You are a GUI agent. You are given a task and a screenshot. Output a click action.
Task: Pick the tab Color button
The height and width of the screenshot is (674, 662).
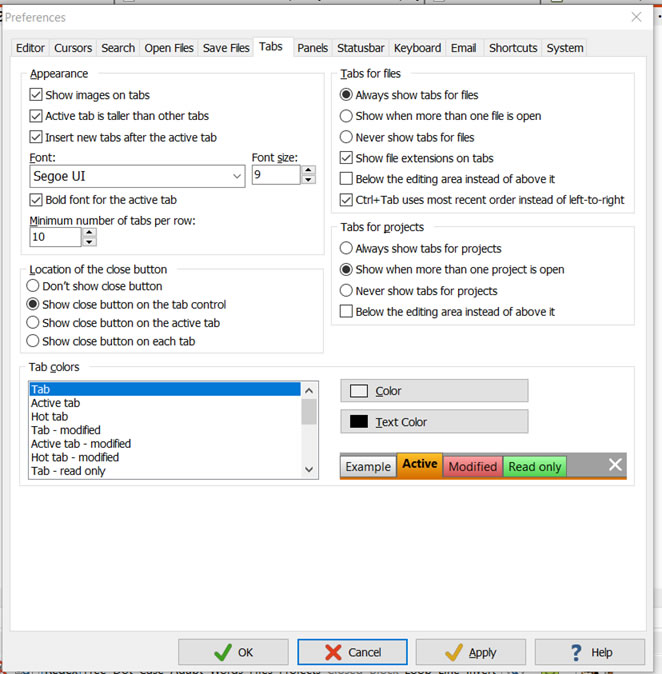point(434,391)
